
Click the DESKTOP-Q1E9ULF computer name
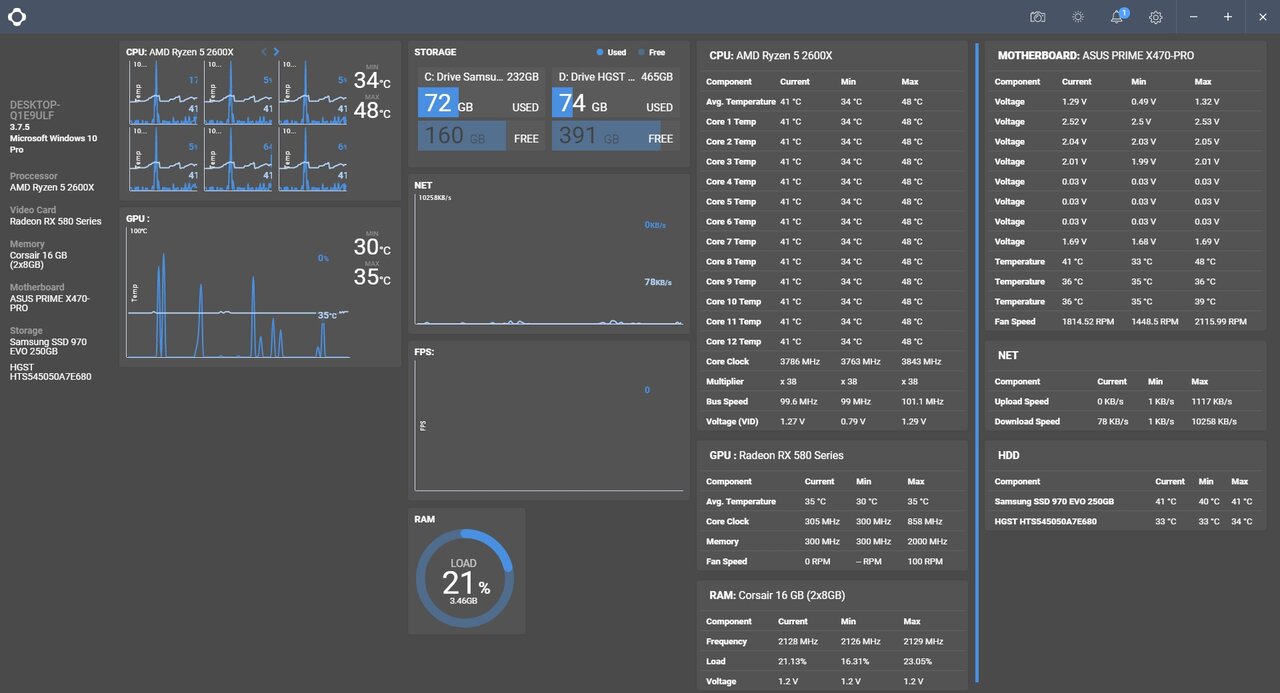(x=35, y=109)
